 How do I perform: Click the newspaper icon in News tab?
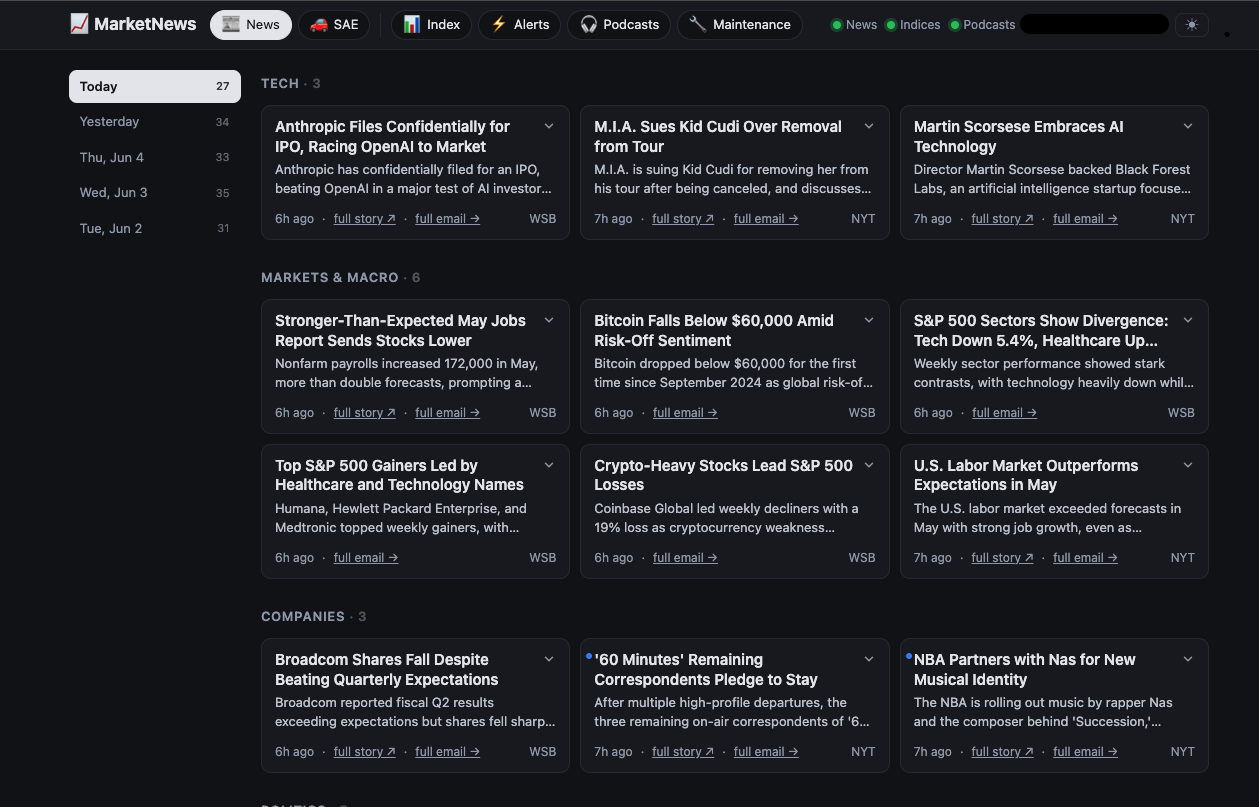click(x=231, y=24)
